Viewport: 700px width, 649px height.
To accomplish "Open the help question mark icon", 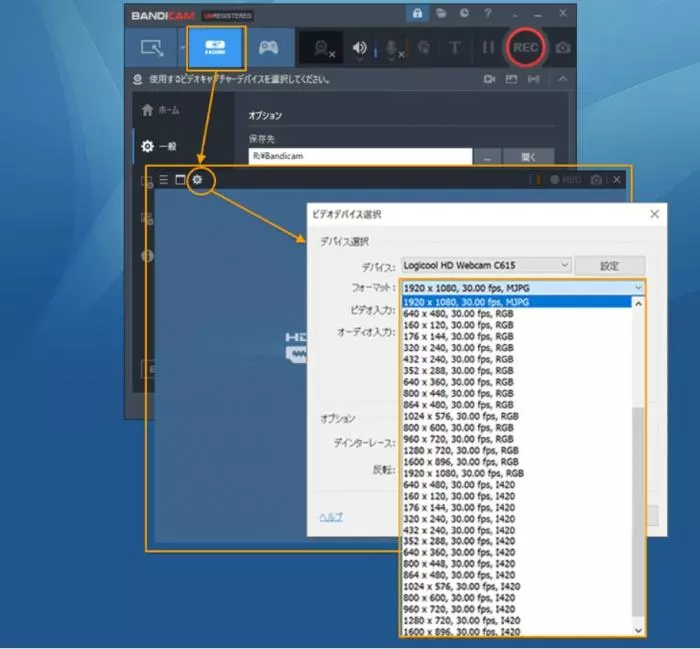I will (x=488, y=13).
